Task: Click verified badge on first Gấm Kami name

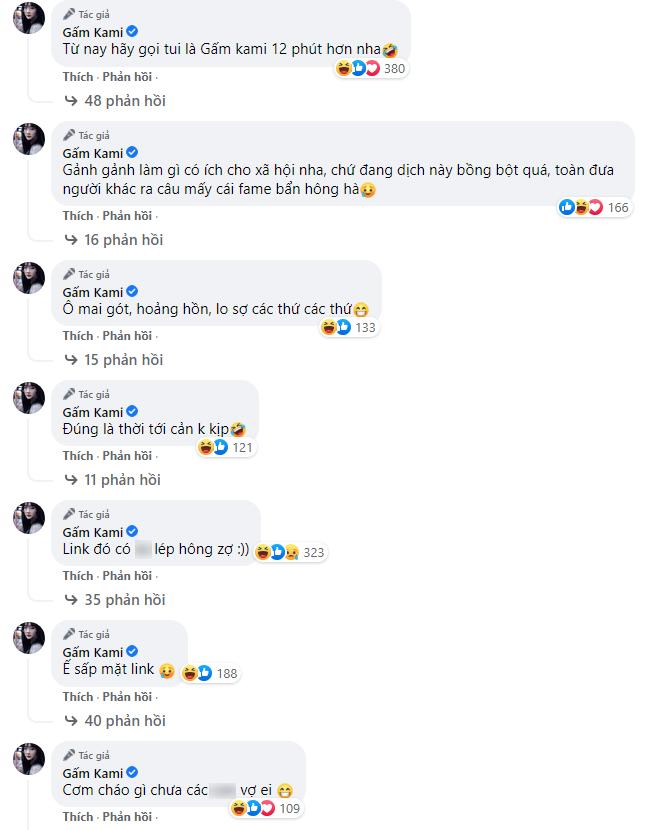Action: [132, 32]
